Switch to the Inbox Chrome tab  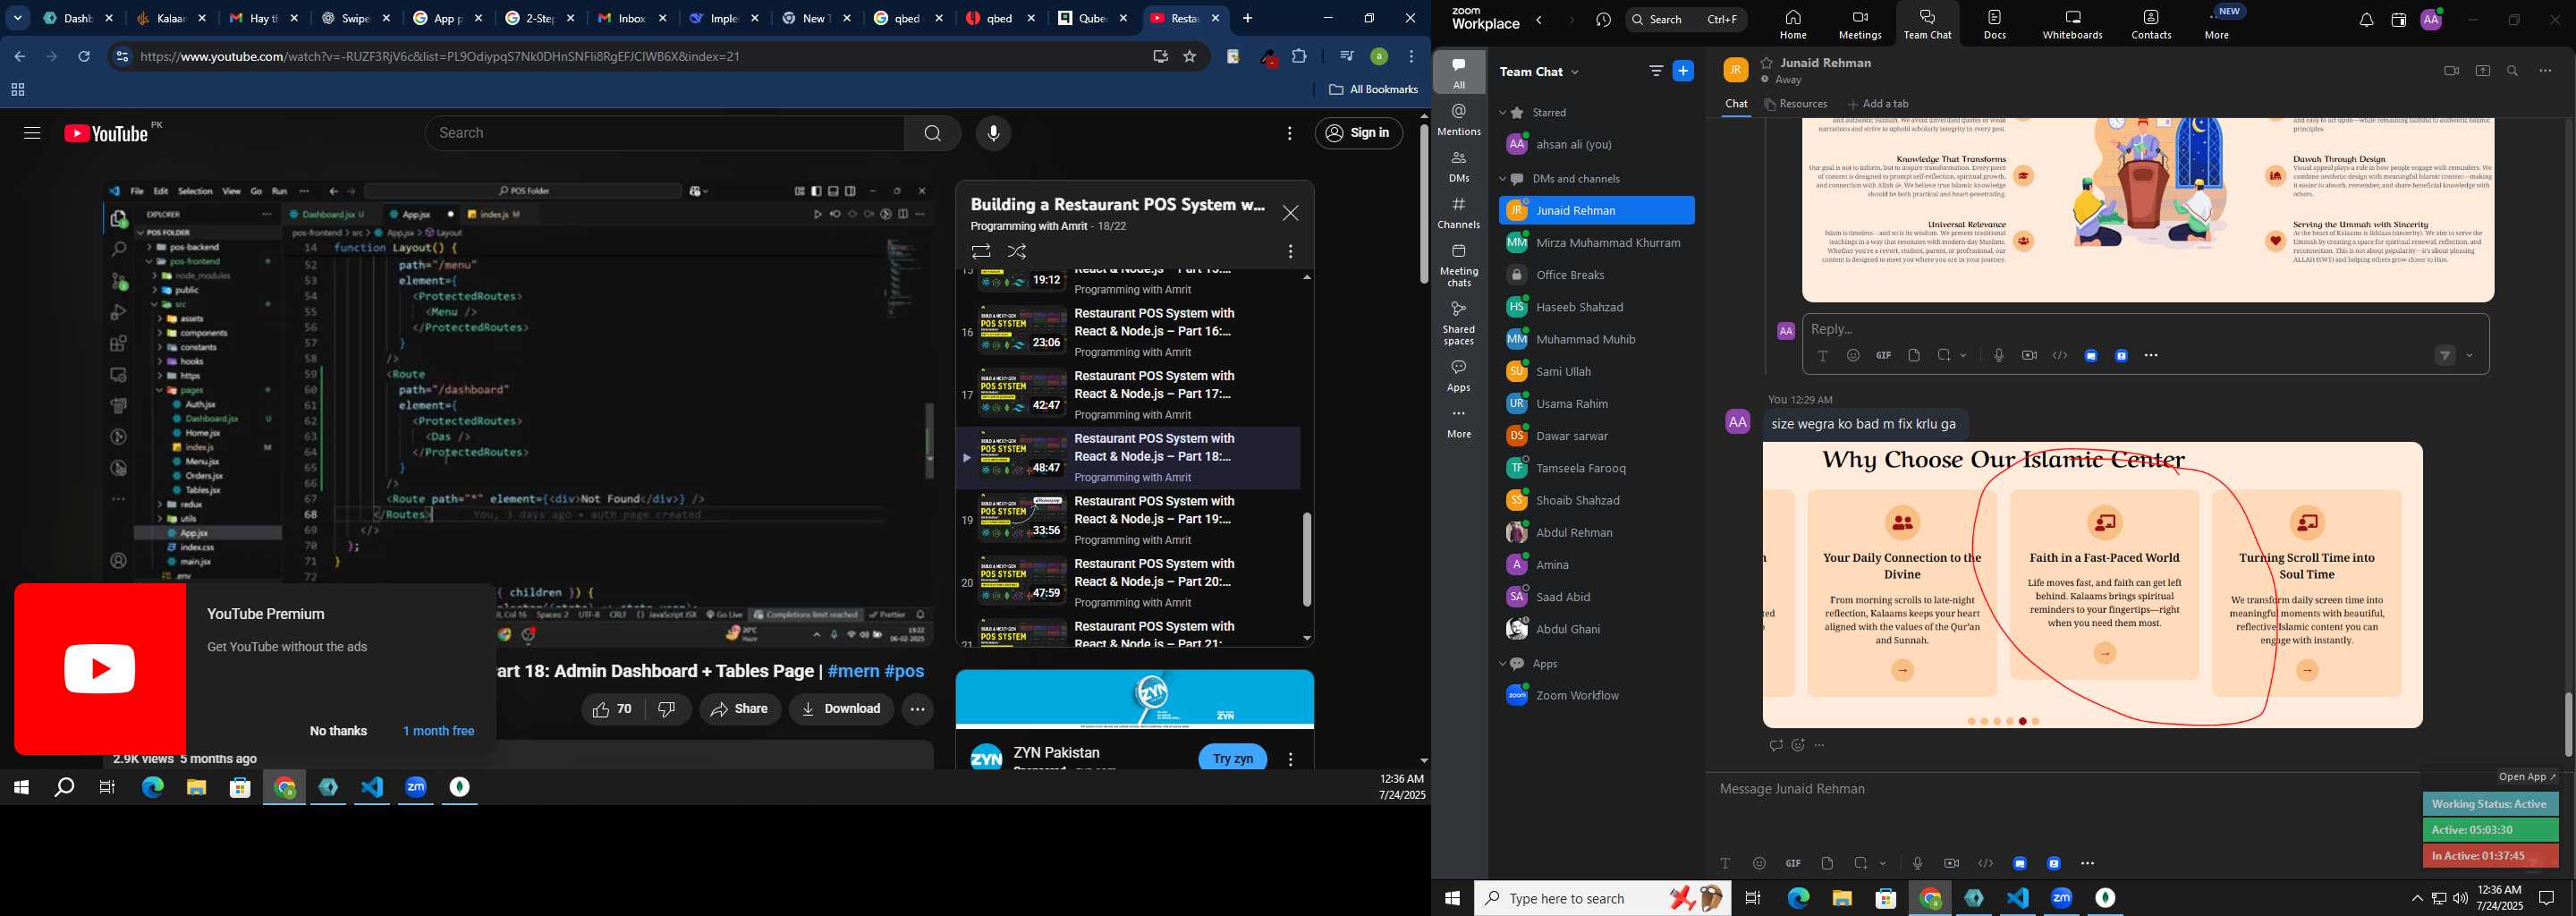point(632,18)
